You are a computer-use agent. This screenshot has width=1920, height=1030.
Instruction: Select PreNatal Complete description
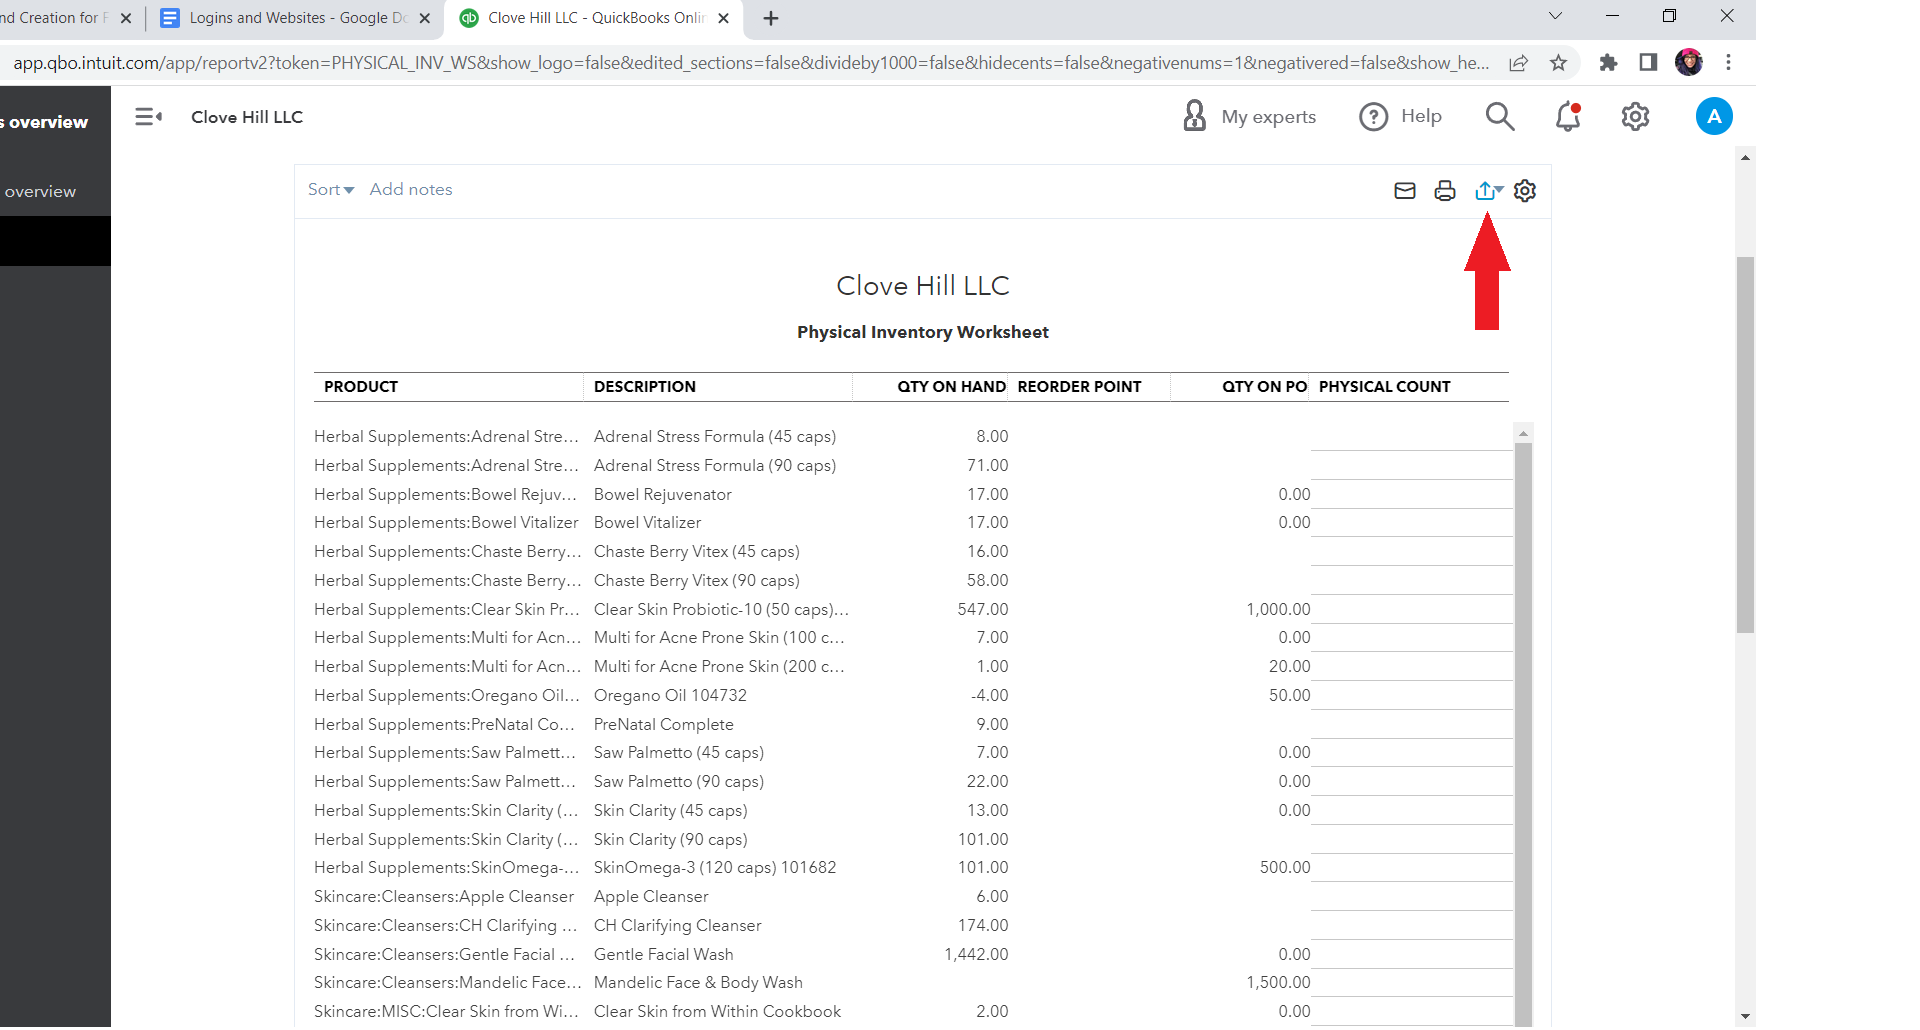(x=664, y=725)
